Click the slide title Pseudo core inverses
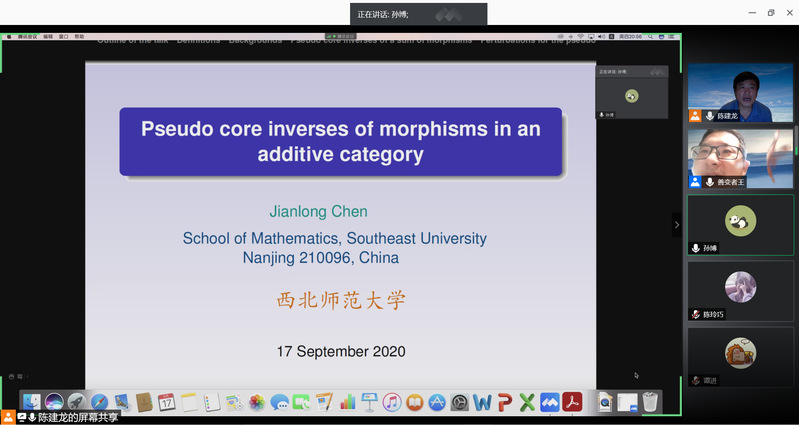799x425 pixels. pyautogui.click(x=340, y=141)
